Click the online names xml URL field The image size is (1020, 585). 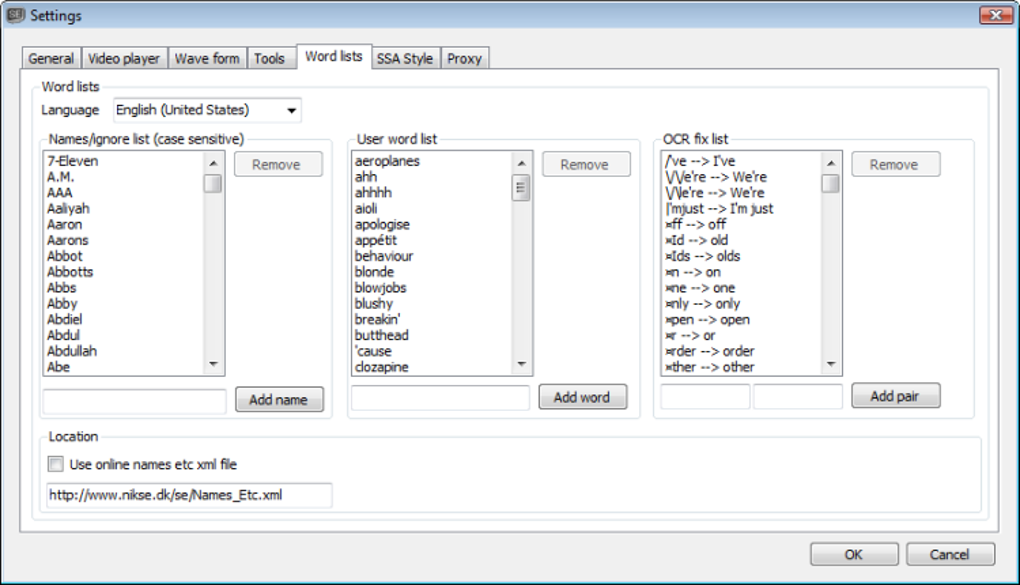point(189,495)
